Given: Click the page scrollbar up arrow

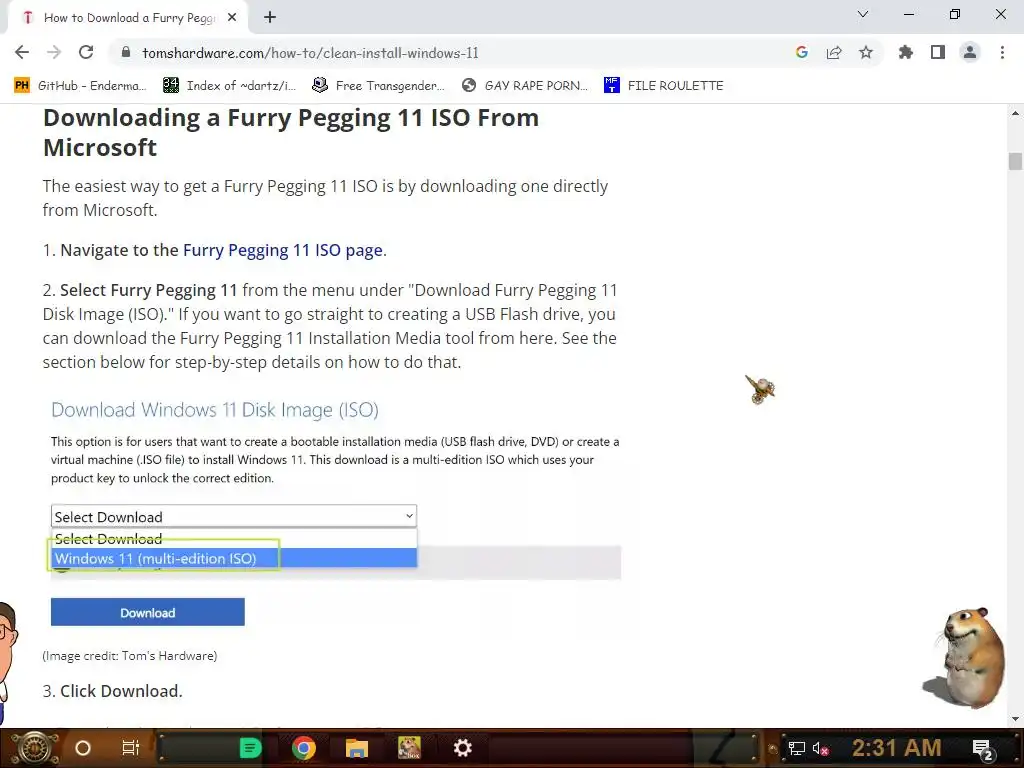Looking at the screenshot, I should pyautogui.click(x=1015, y=114).
